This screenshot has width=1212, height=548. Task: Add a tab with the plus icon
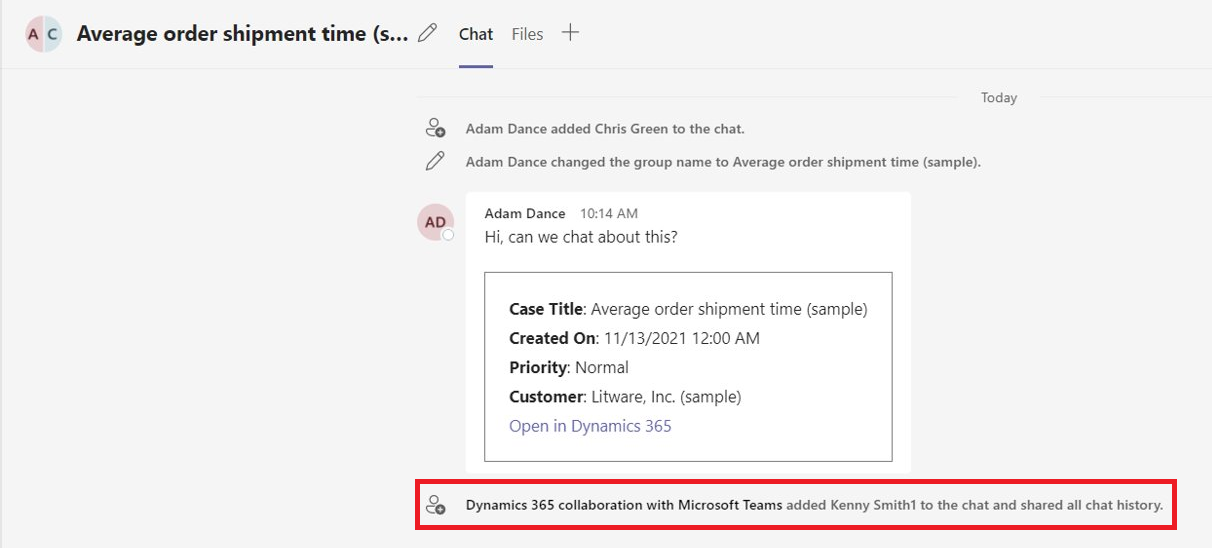click(x=570, y=33)
